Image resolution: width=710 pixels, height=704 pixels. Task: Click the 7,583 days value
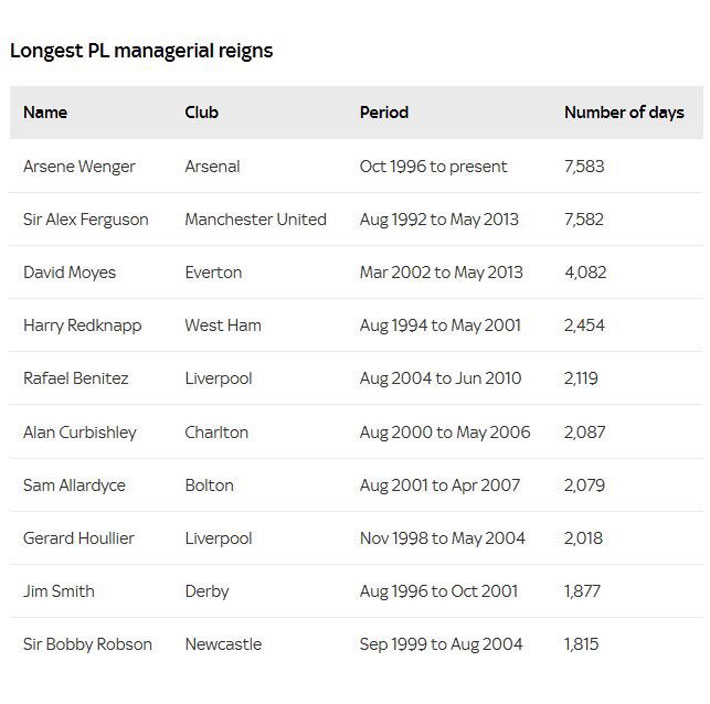[x=584, y=166]
